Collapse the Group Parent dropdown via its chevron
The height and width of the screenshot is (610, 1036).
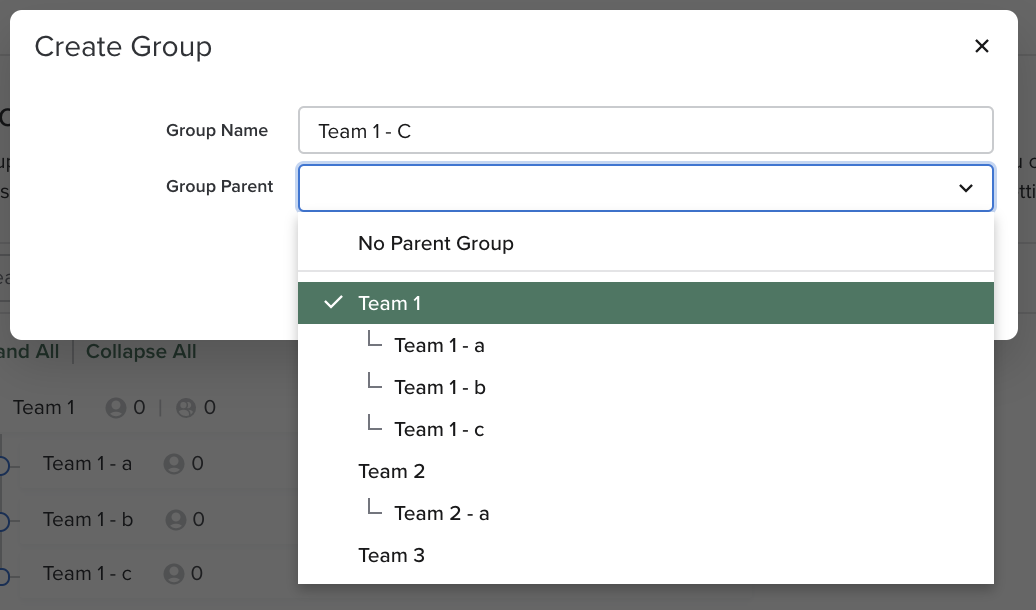tap(965, 188)
